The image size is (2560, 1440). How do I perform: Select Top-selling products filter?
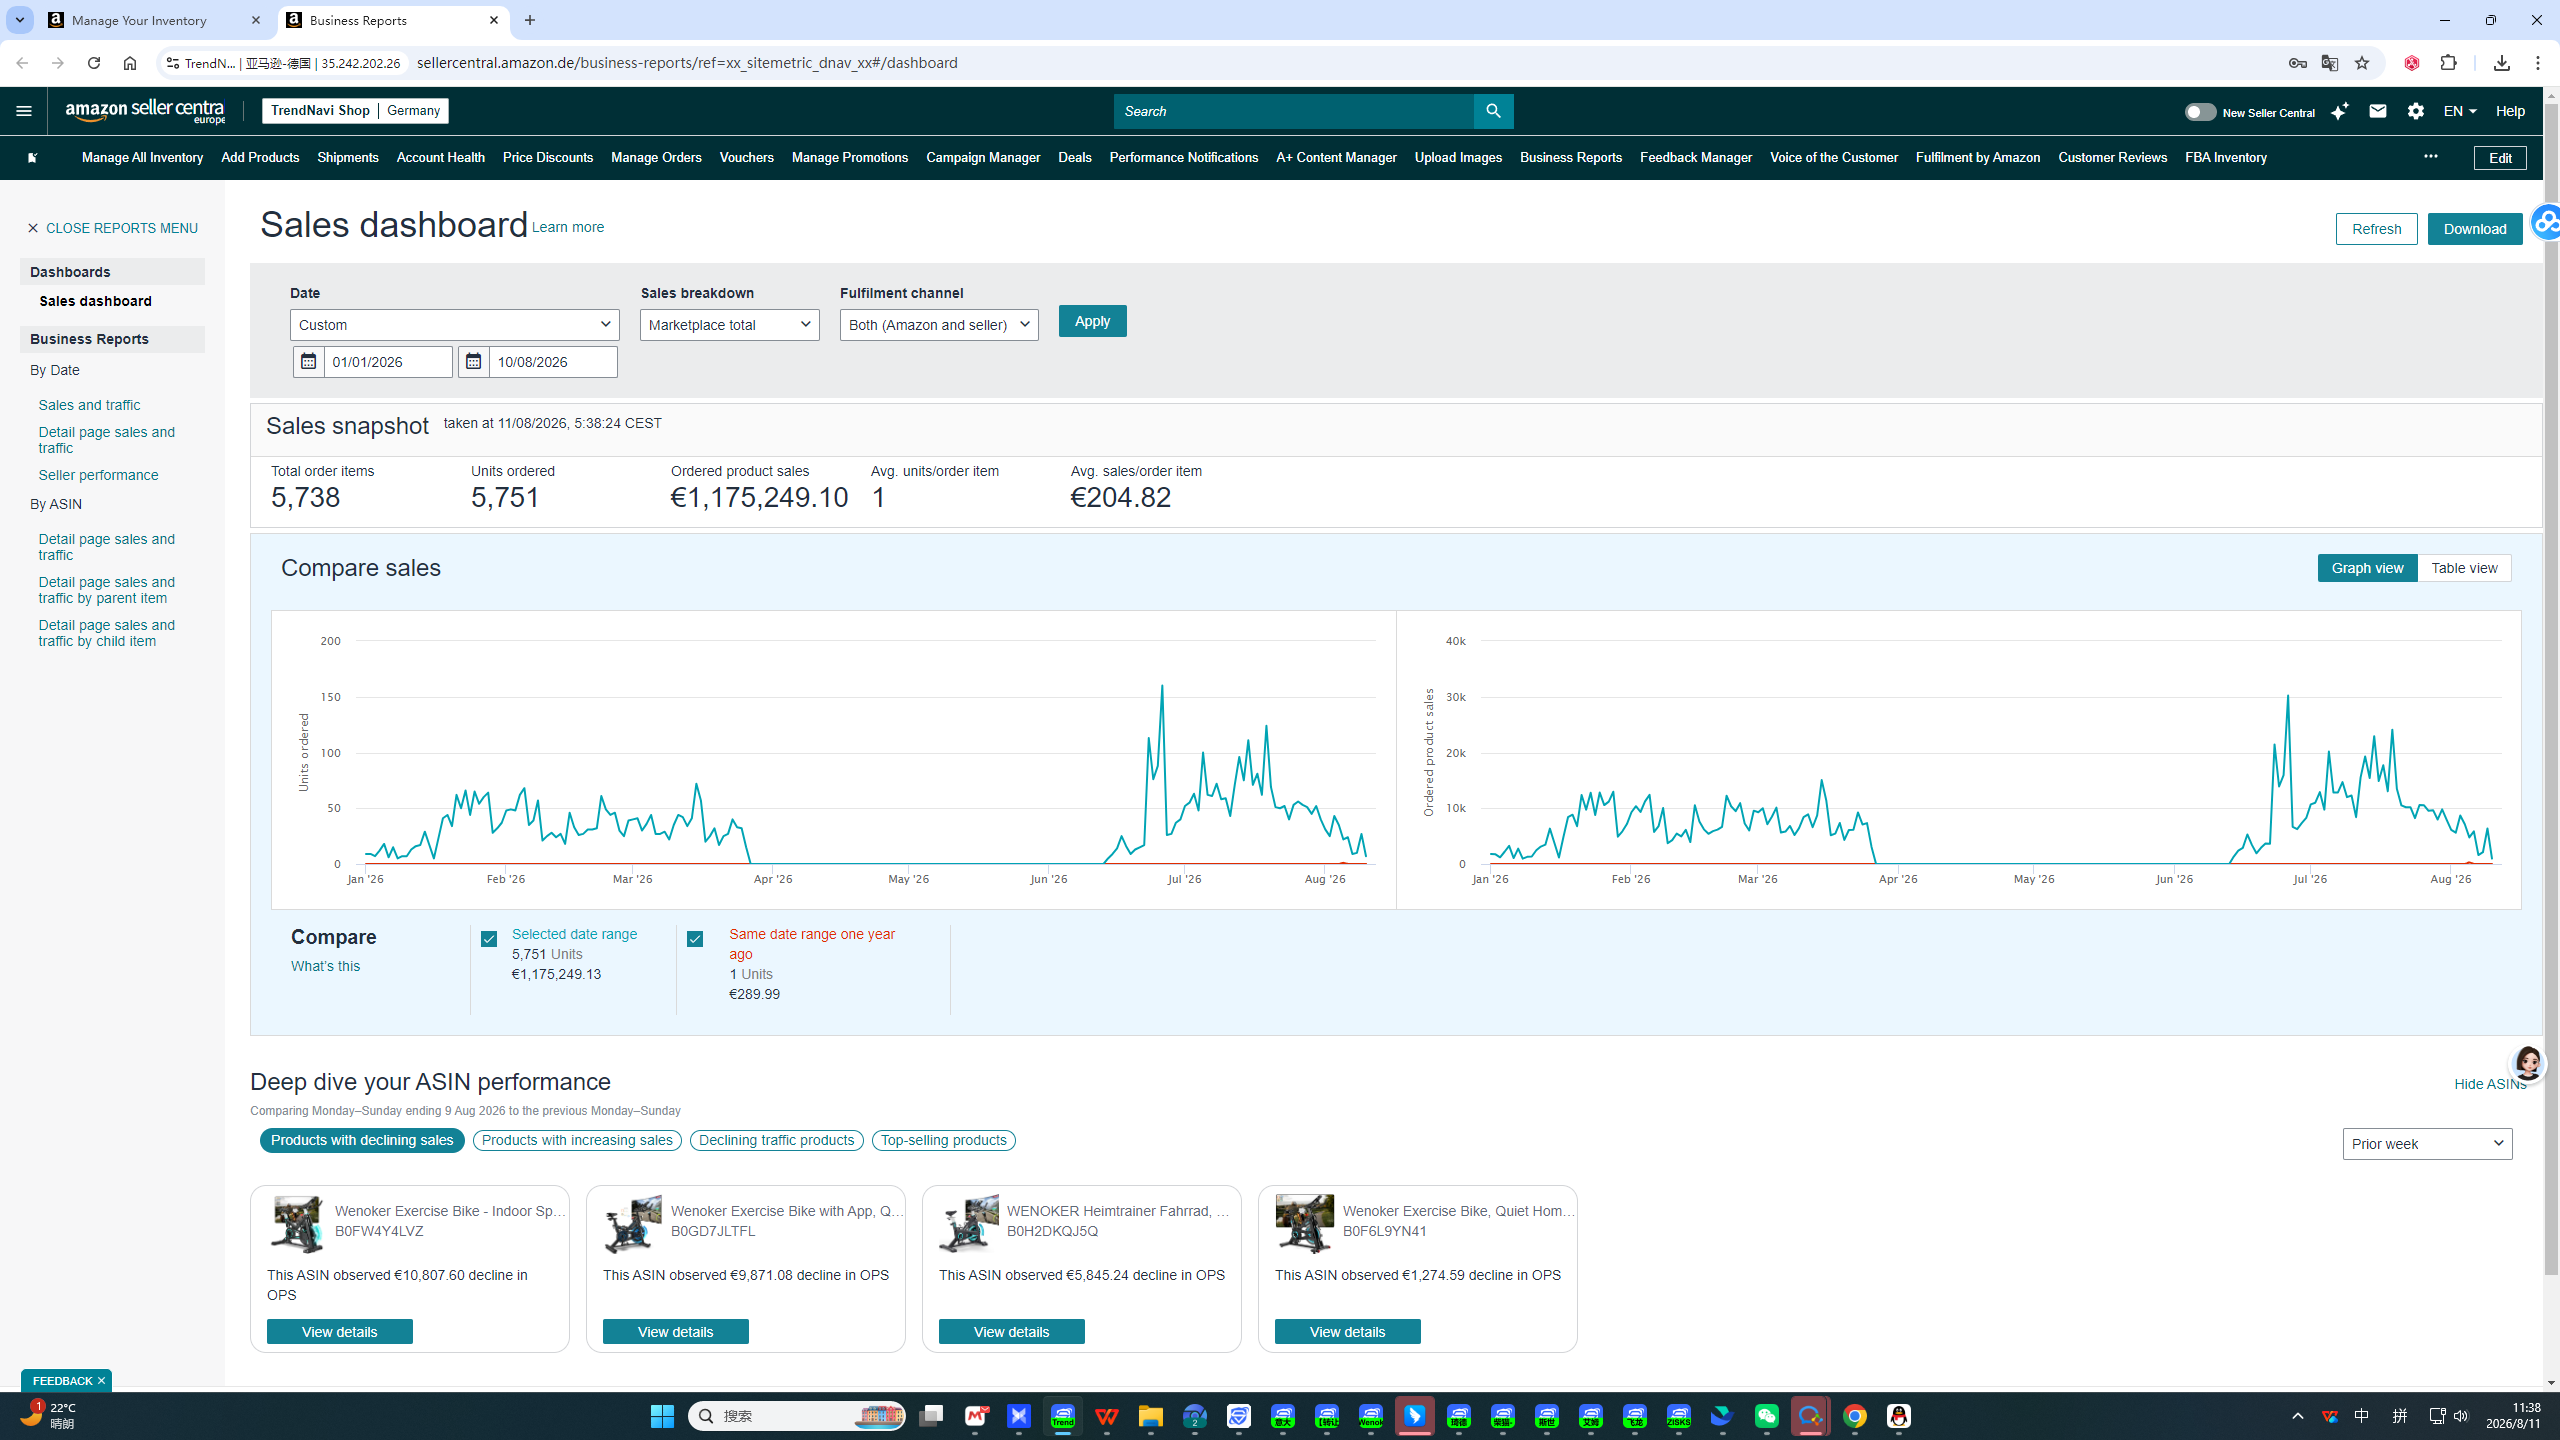[x=943, y=1141]
